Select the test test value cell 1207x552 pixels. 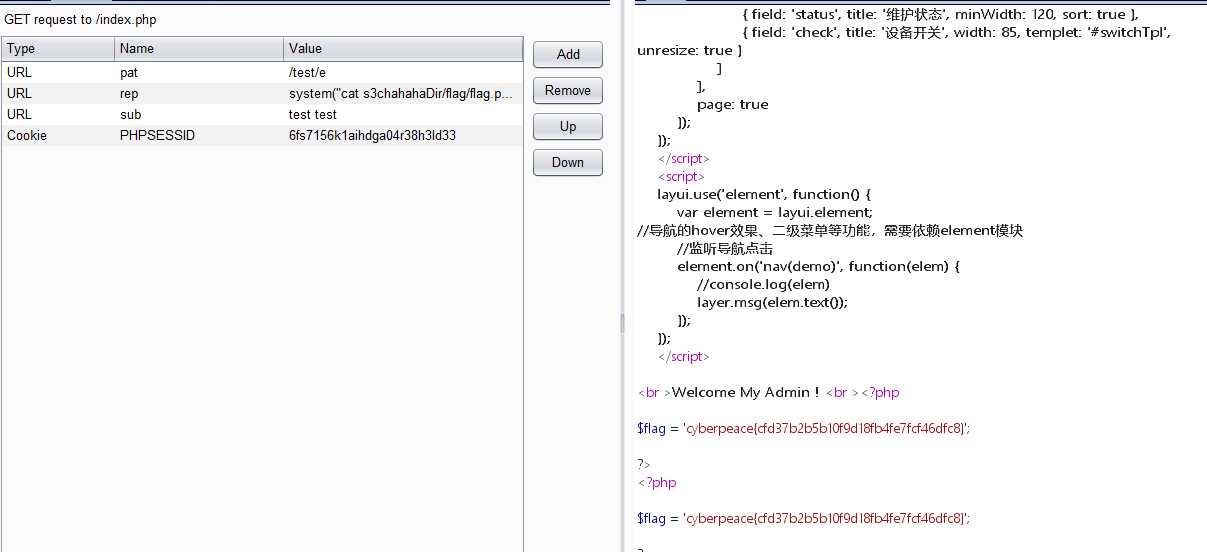[x=403, y=114]
